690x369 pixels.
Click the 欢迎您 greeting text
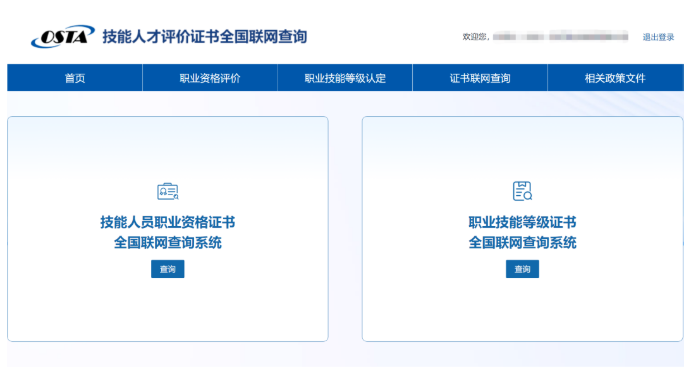click(476, 37)
